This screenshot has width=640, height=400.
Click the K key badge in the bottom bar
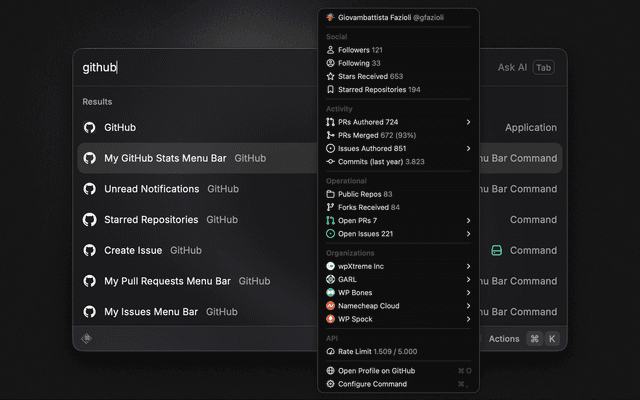(552, 339)
